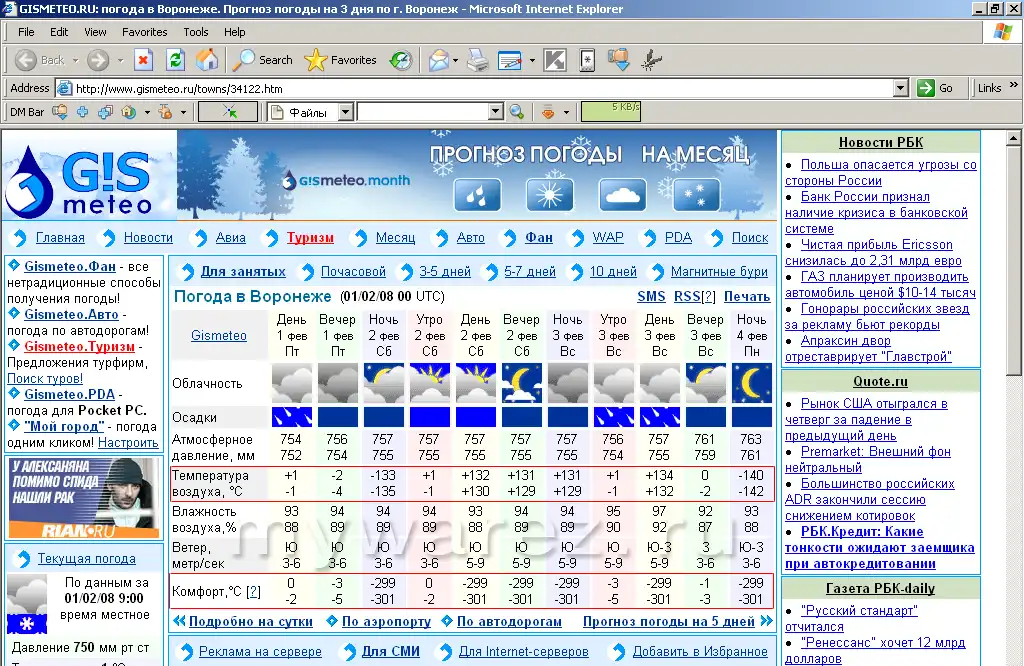Expand the Mail button dropdown arrow

pos(455,60)
